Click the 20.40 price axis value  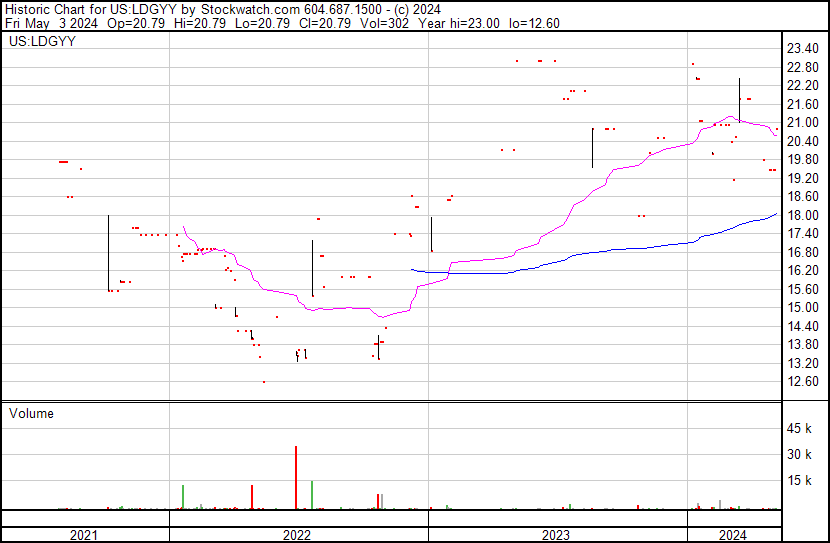802,141
